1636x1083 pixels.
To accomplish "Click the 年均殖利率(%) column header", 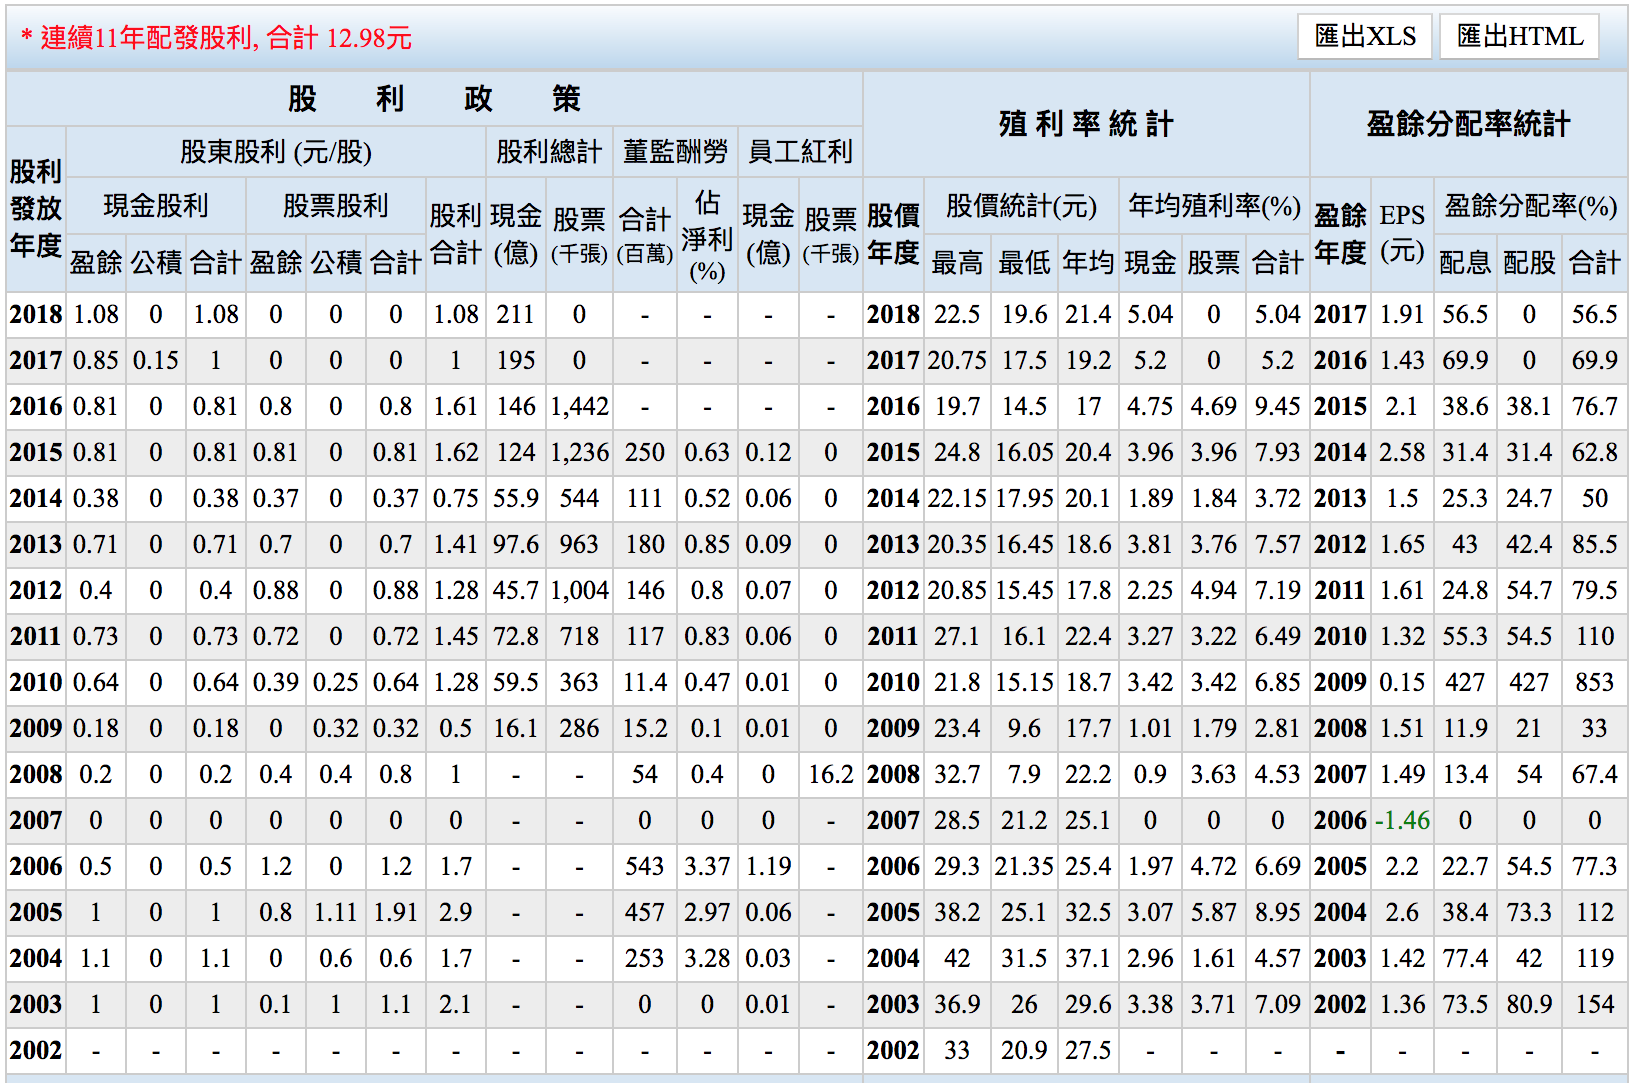I will coord(1214,206).
